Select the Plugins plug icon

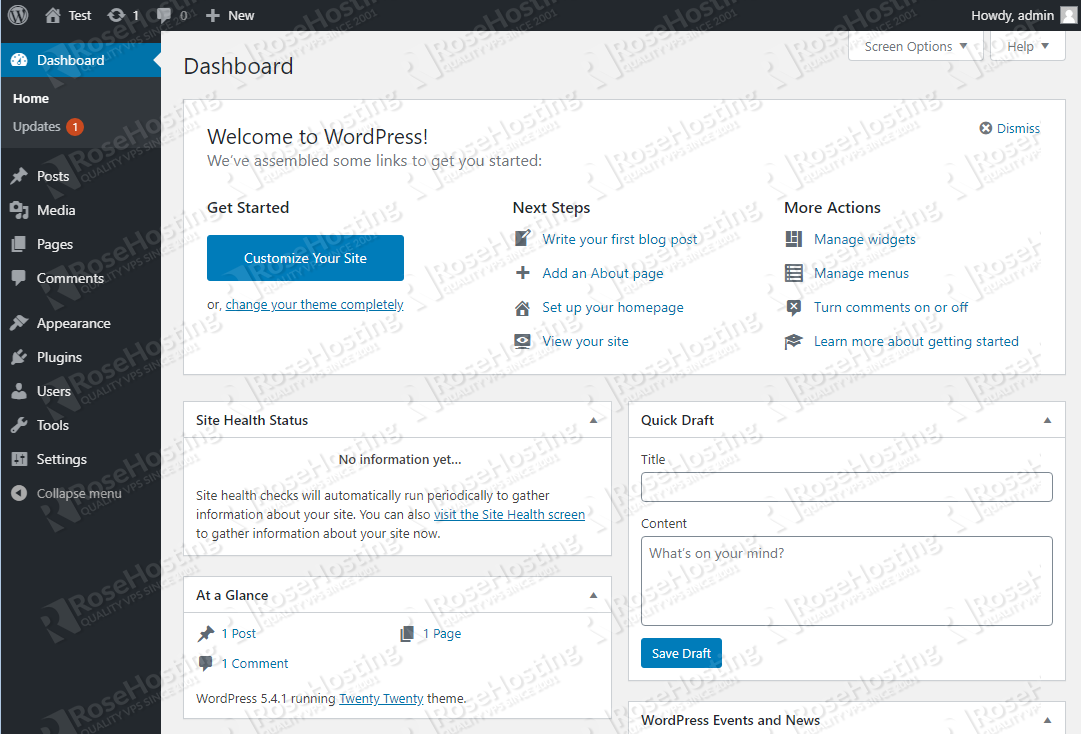pyautogui.click(x=21, y=356)
